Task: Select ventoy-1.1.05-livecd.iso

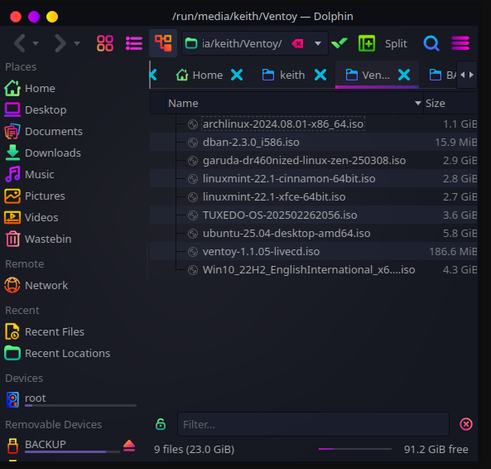Action: click(261, 252)
